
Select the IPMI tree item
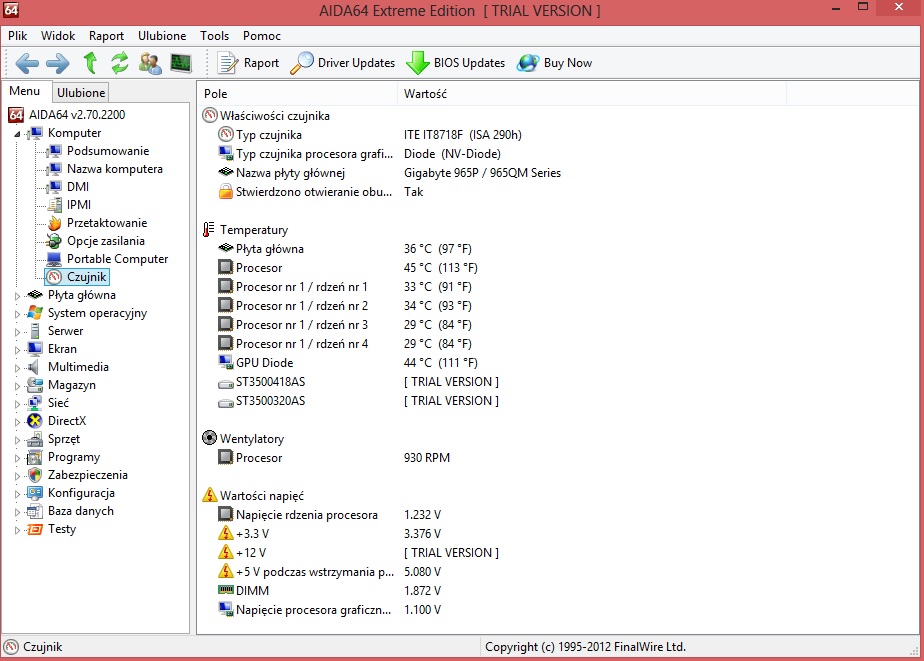tap(79, 205)
